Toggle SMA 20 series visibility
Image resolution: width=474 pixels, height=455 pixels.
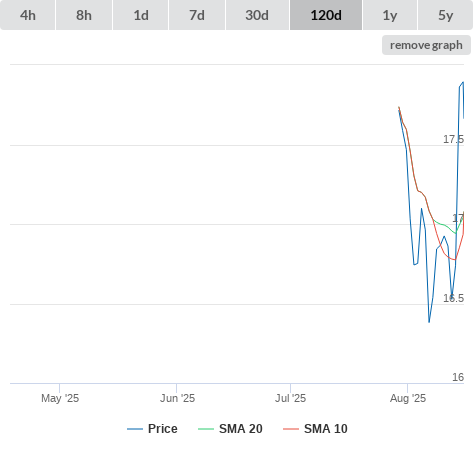pos(241,429)
